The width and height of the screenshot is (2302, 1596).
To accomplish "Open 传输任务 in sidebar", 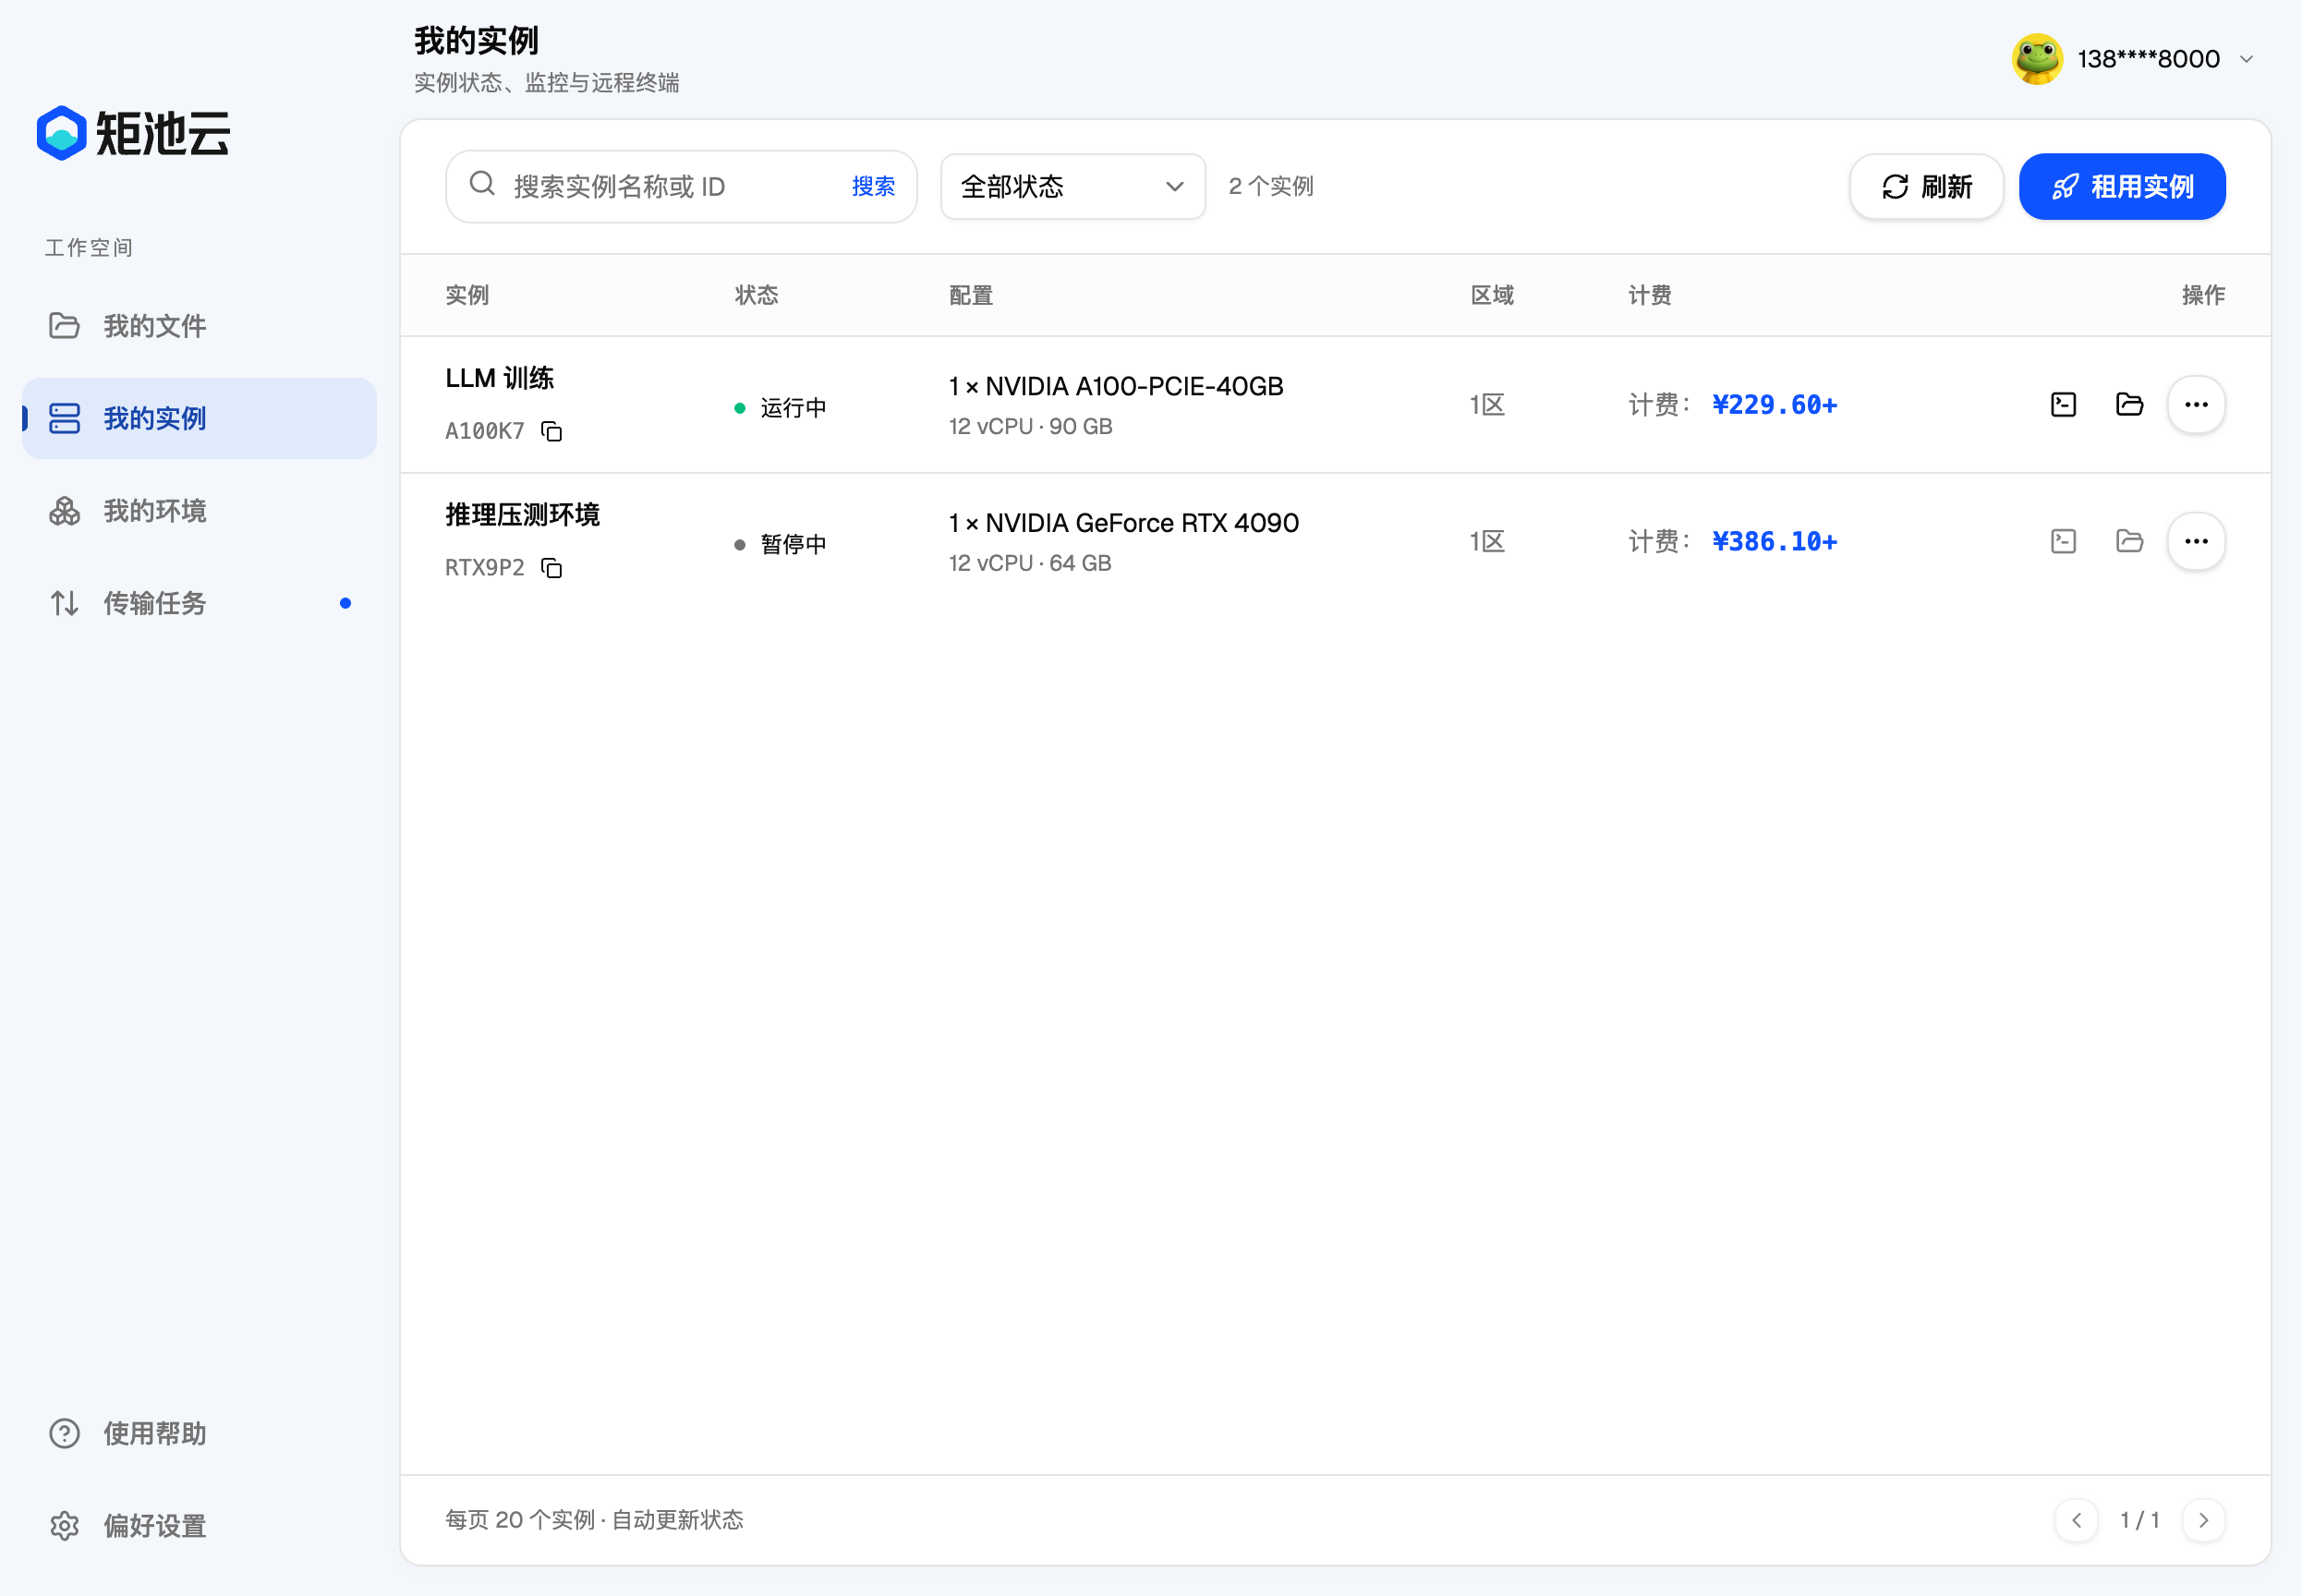I will [199, 603].
